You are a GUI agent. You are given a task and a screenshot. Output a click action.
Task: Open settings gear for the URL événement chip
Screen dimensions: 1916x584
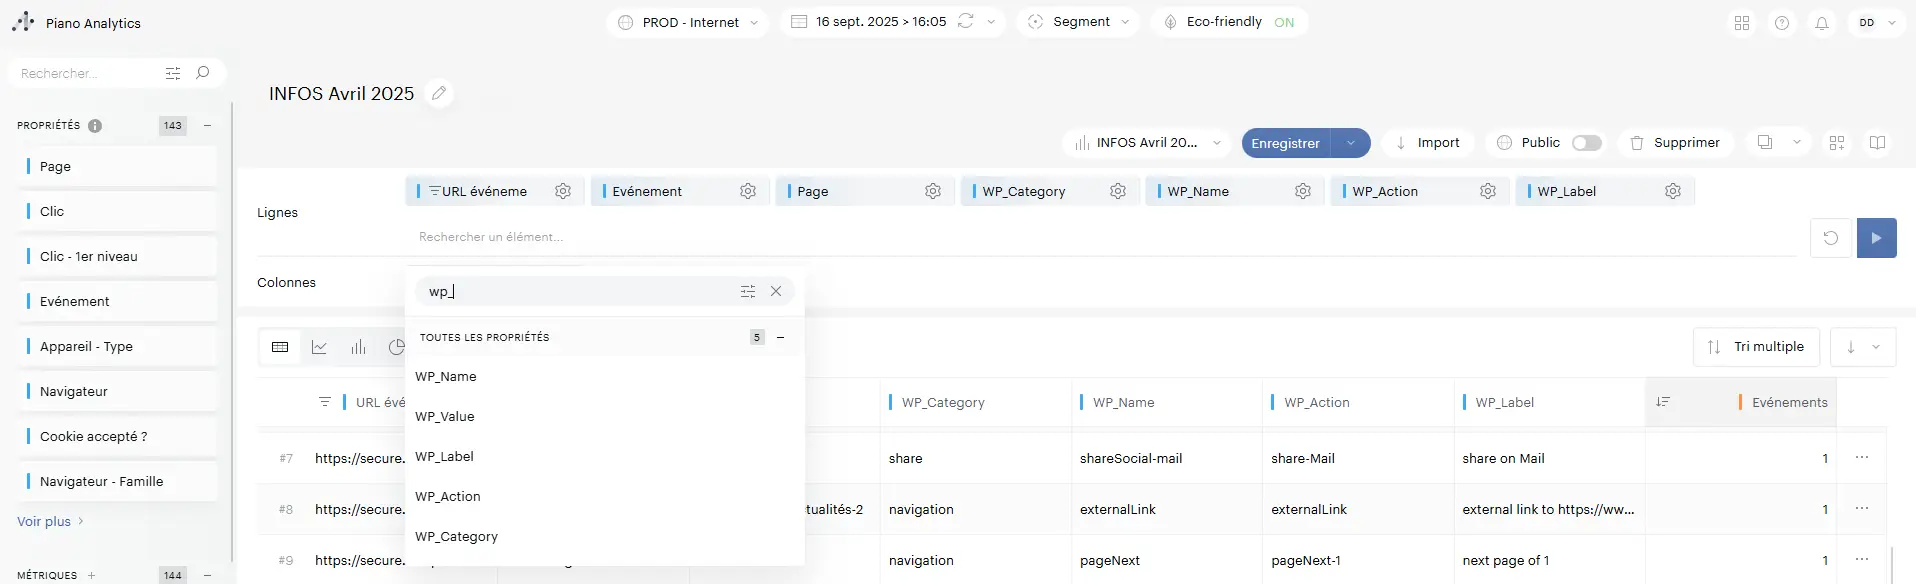[563, 191]
